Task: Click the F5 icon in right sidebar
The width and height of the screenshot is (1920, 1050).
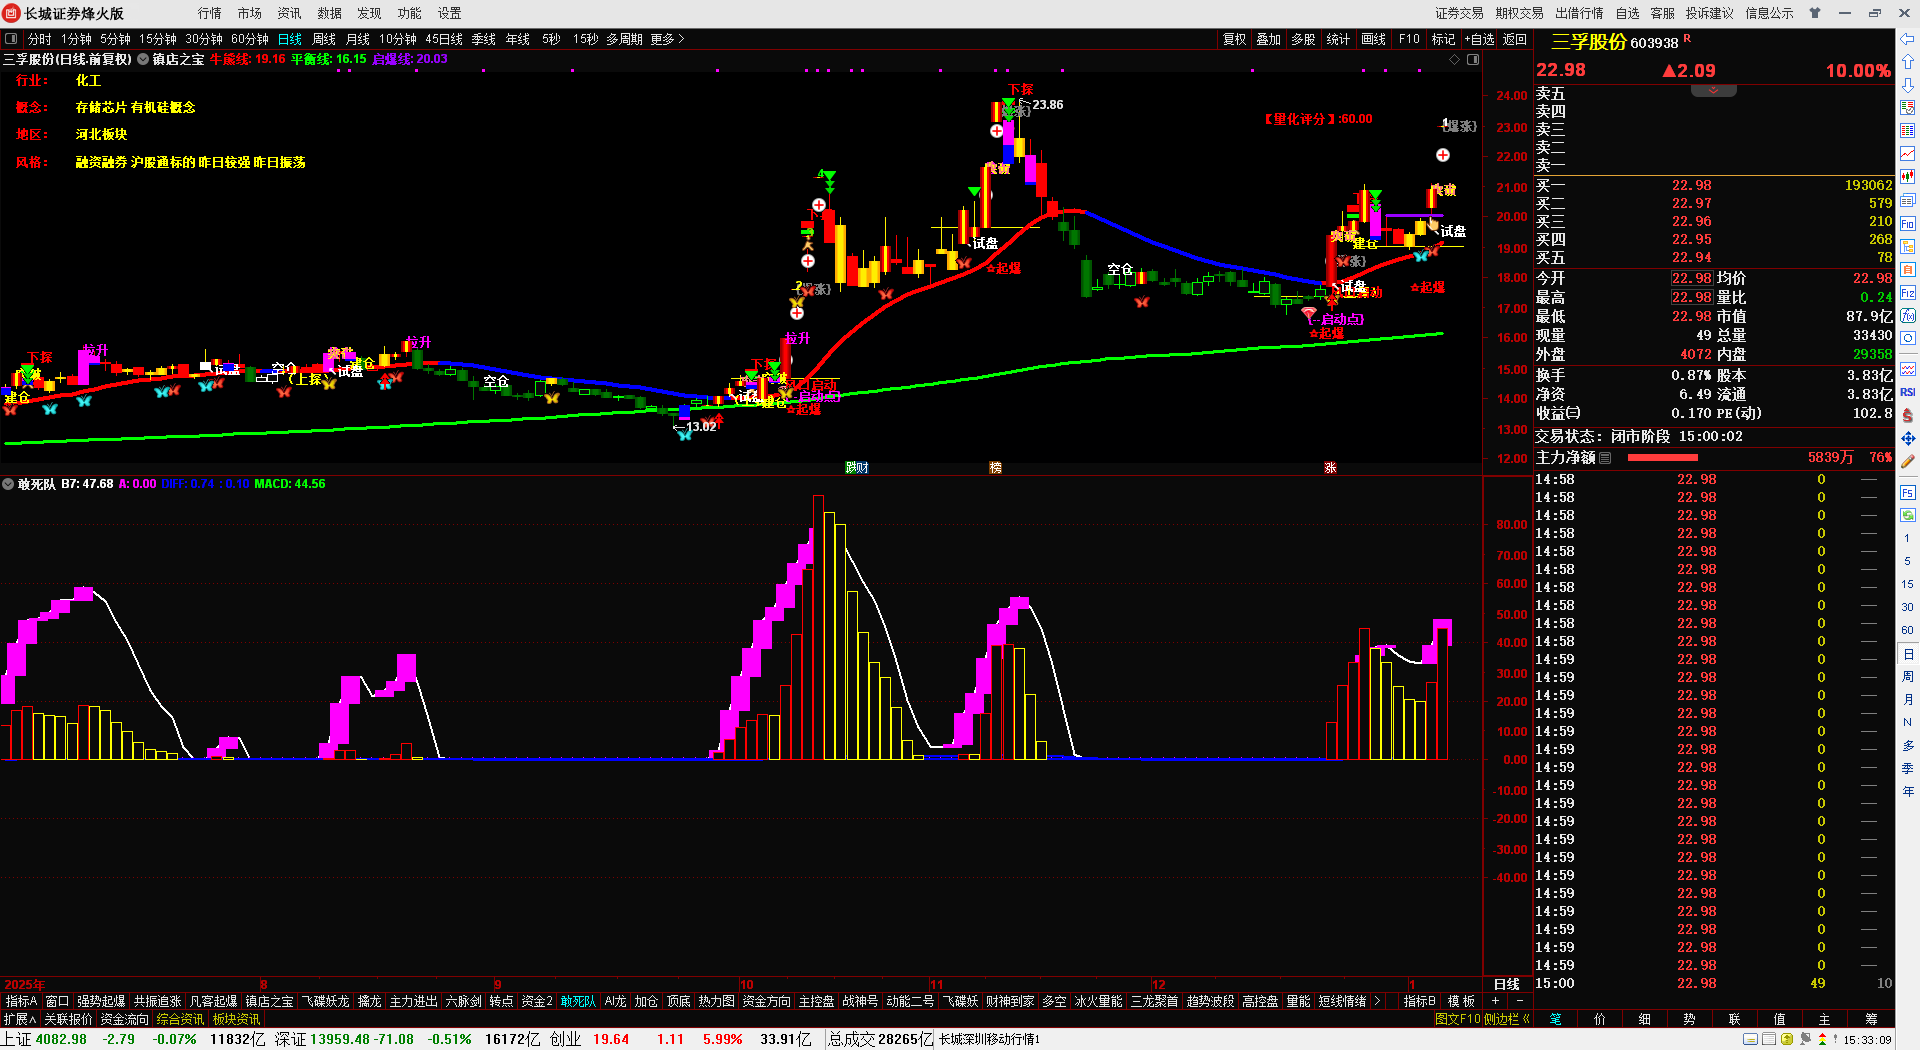Action: [1908, 493]
